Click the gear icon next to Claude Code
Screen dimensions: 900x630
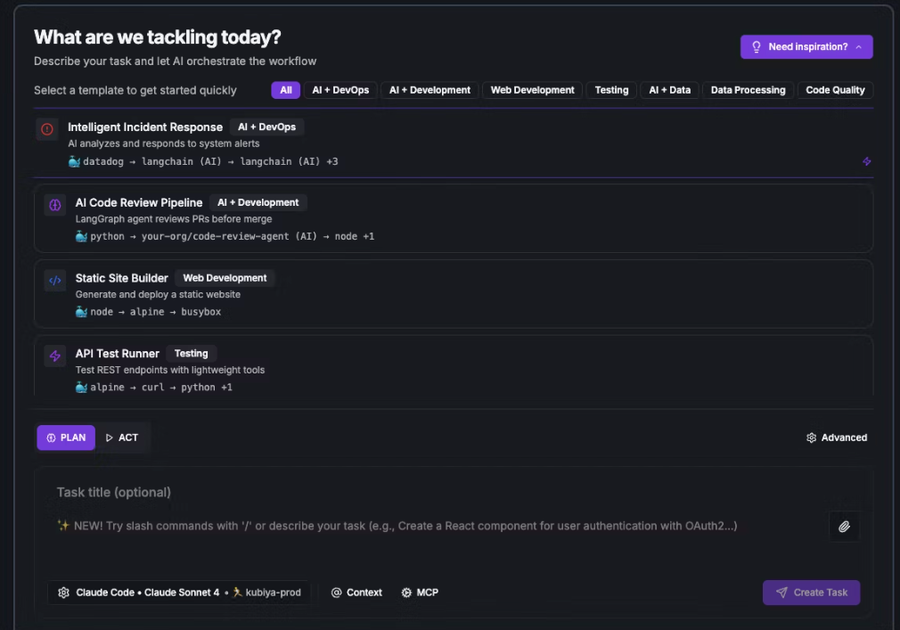(64, 593)
